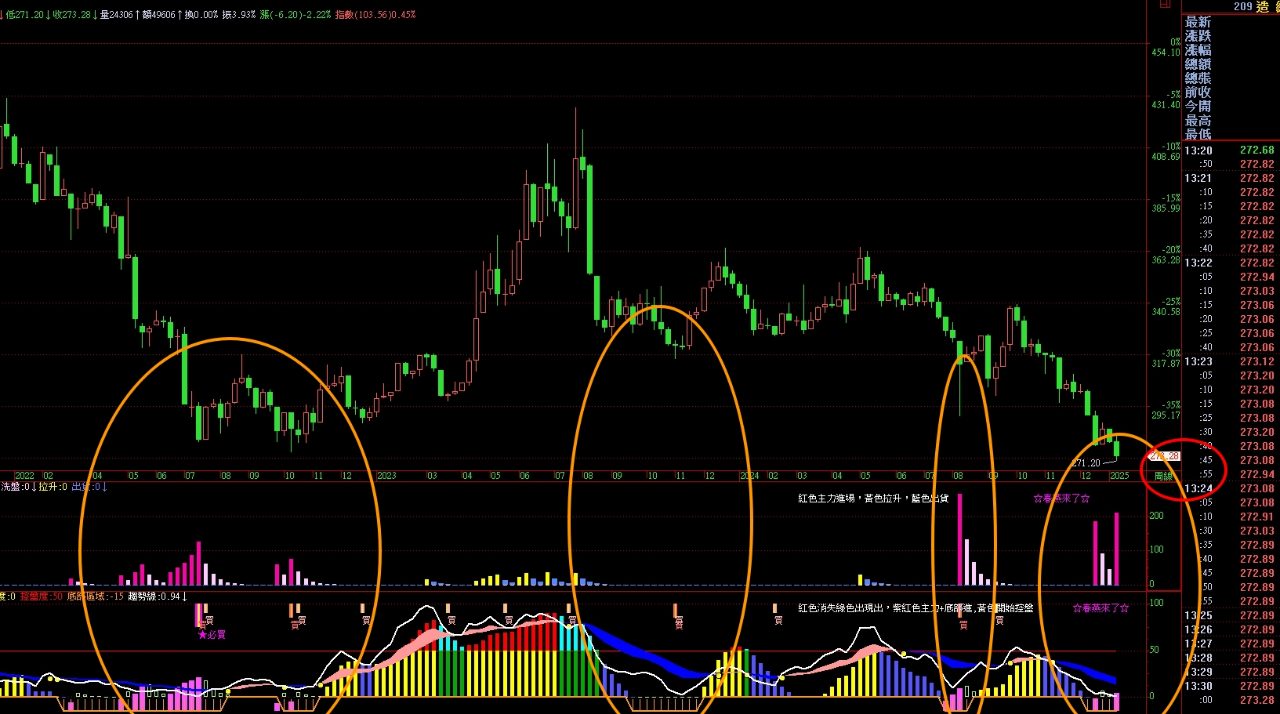Select the 13:20 tick row at 272.68
The image size is (1280, 714).
(x=1230, y=150)
